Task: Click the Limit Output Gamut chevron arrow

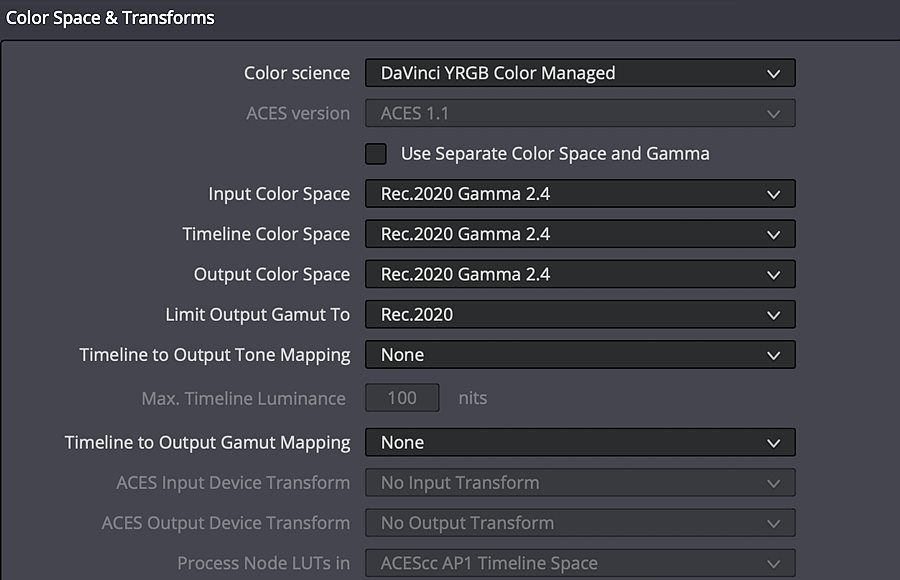Action: pyautogui.click(x=774, y=315)
